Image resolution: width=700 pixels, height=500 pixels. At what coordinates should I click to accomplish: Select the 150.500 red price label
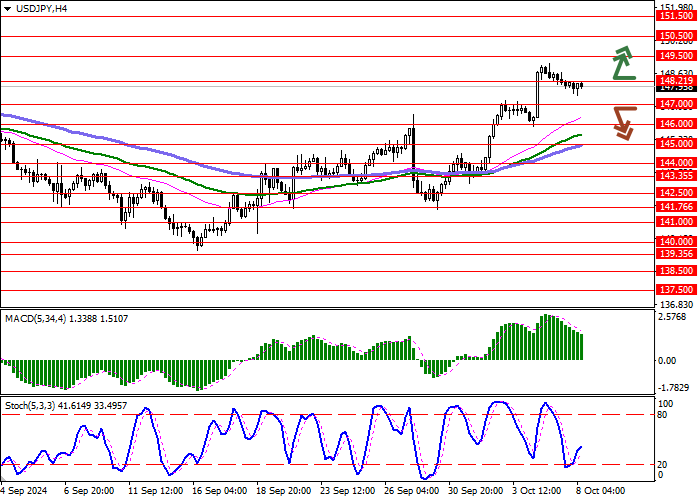pyautogui.click(x=676, y=36)
